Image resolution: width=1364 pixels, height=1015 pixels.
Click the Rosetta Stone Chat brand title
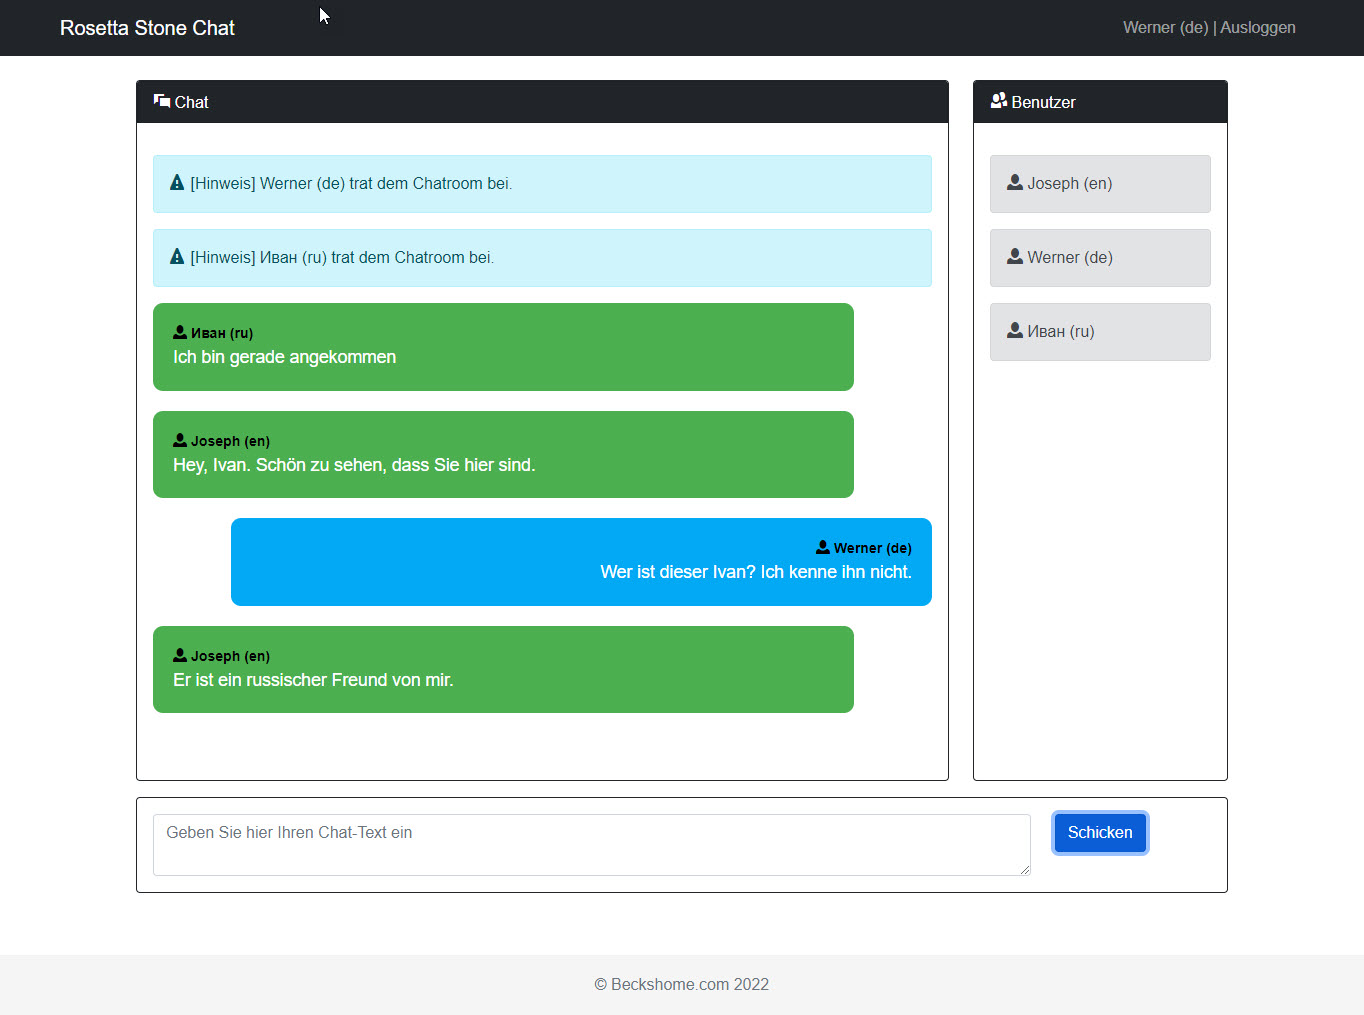[x=147, y=28]
